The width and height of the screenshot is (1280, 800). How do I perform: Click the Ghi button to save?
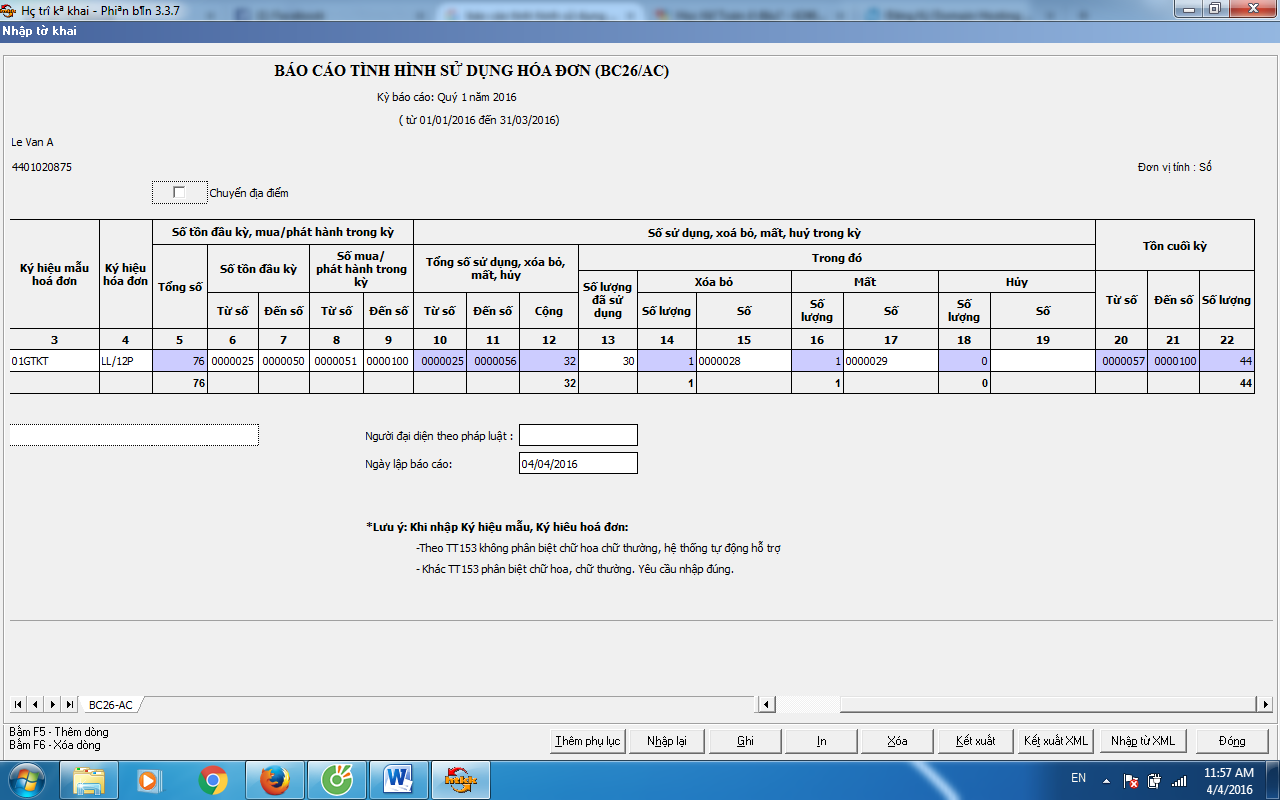(745, 741)
